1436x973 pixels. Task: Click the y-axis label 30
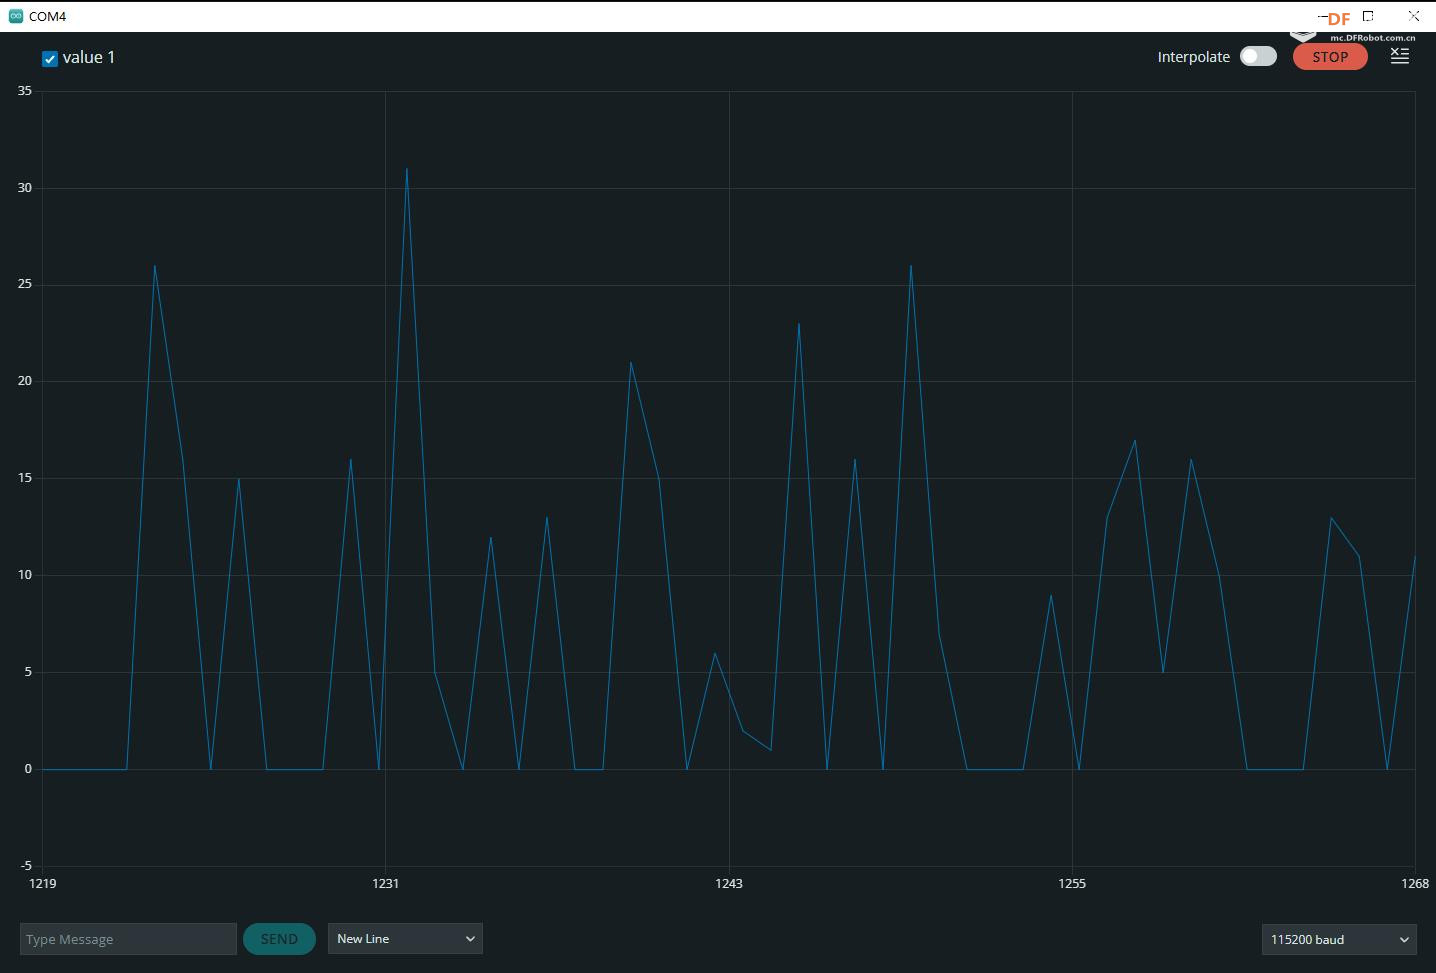click(25, 187)
